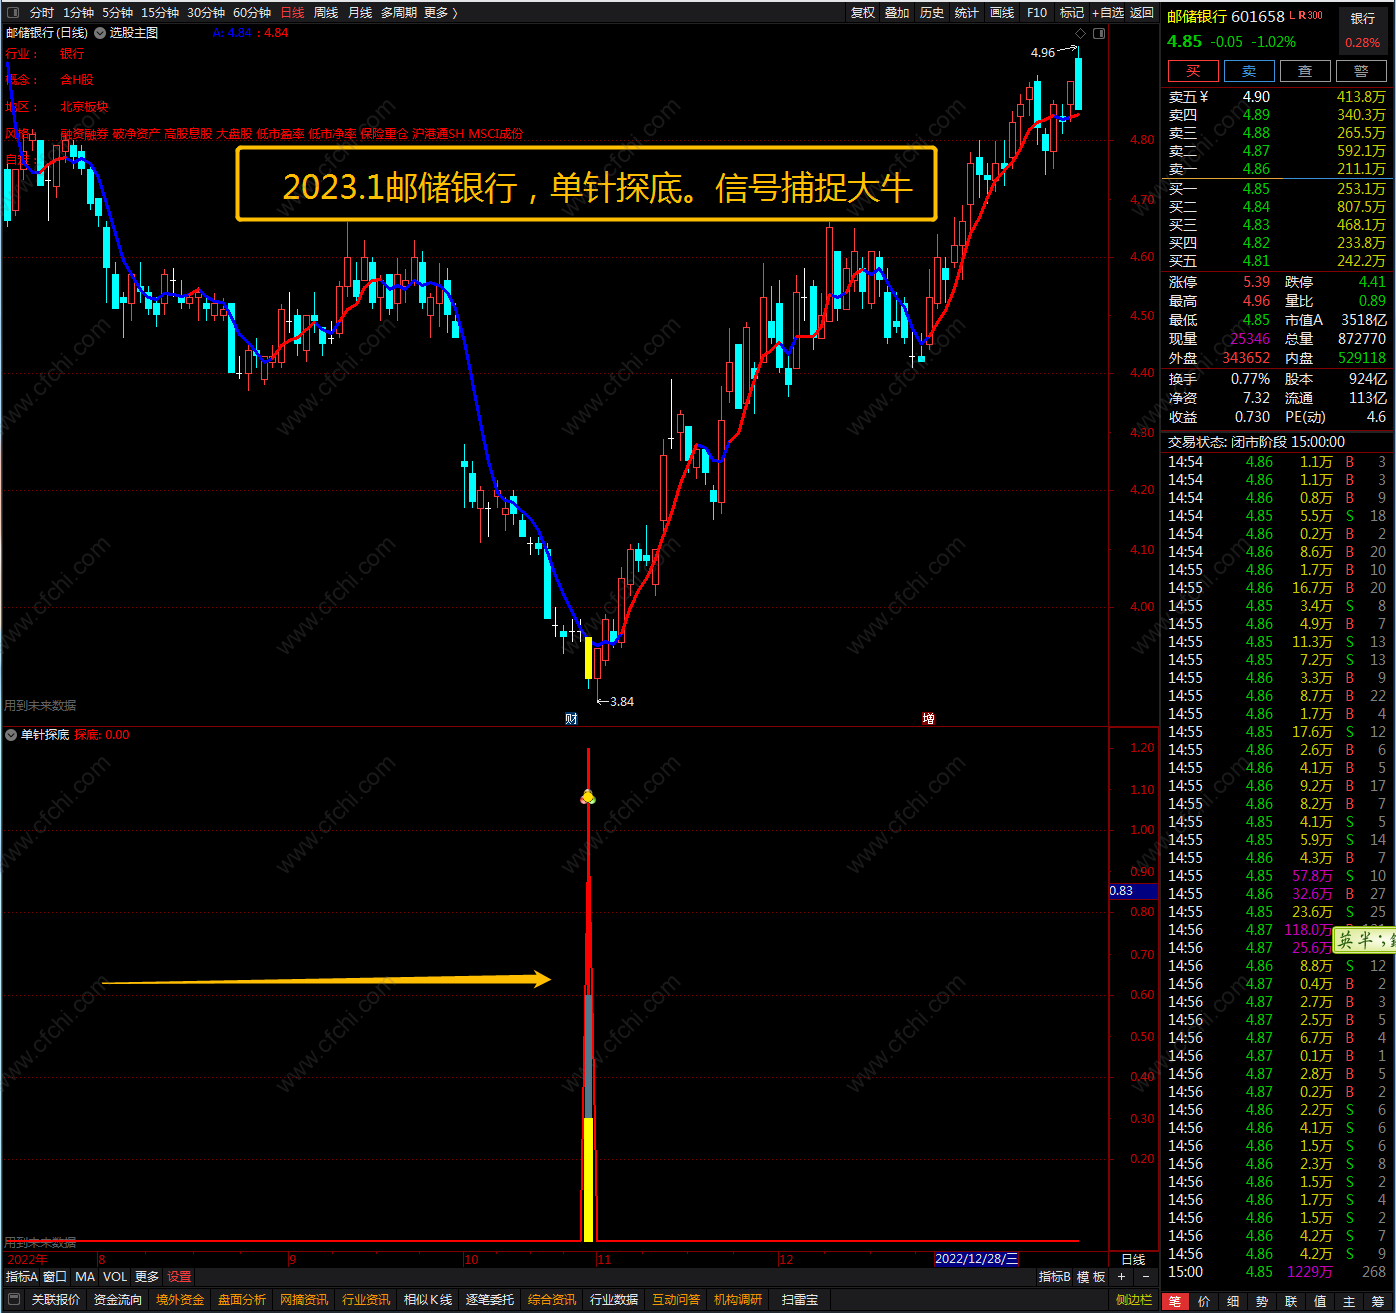This screenshot has height=1313, width=1396.
Task: Open 多周期 view
Action: (399, 13)
